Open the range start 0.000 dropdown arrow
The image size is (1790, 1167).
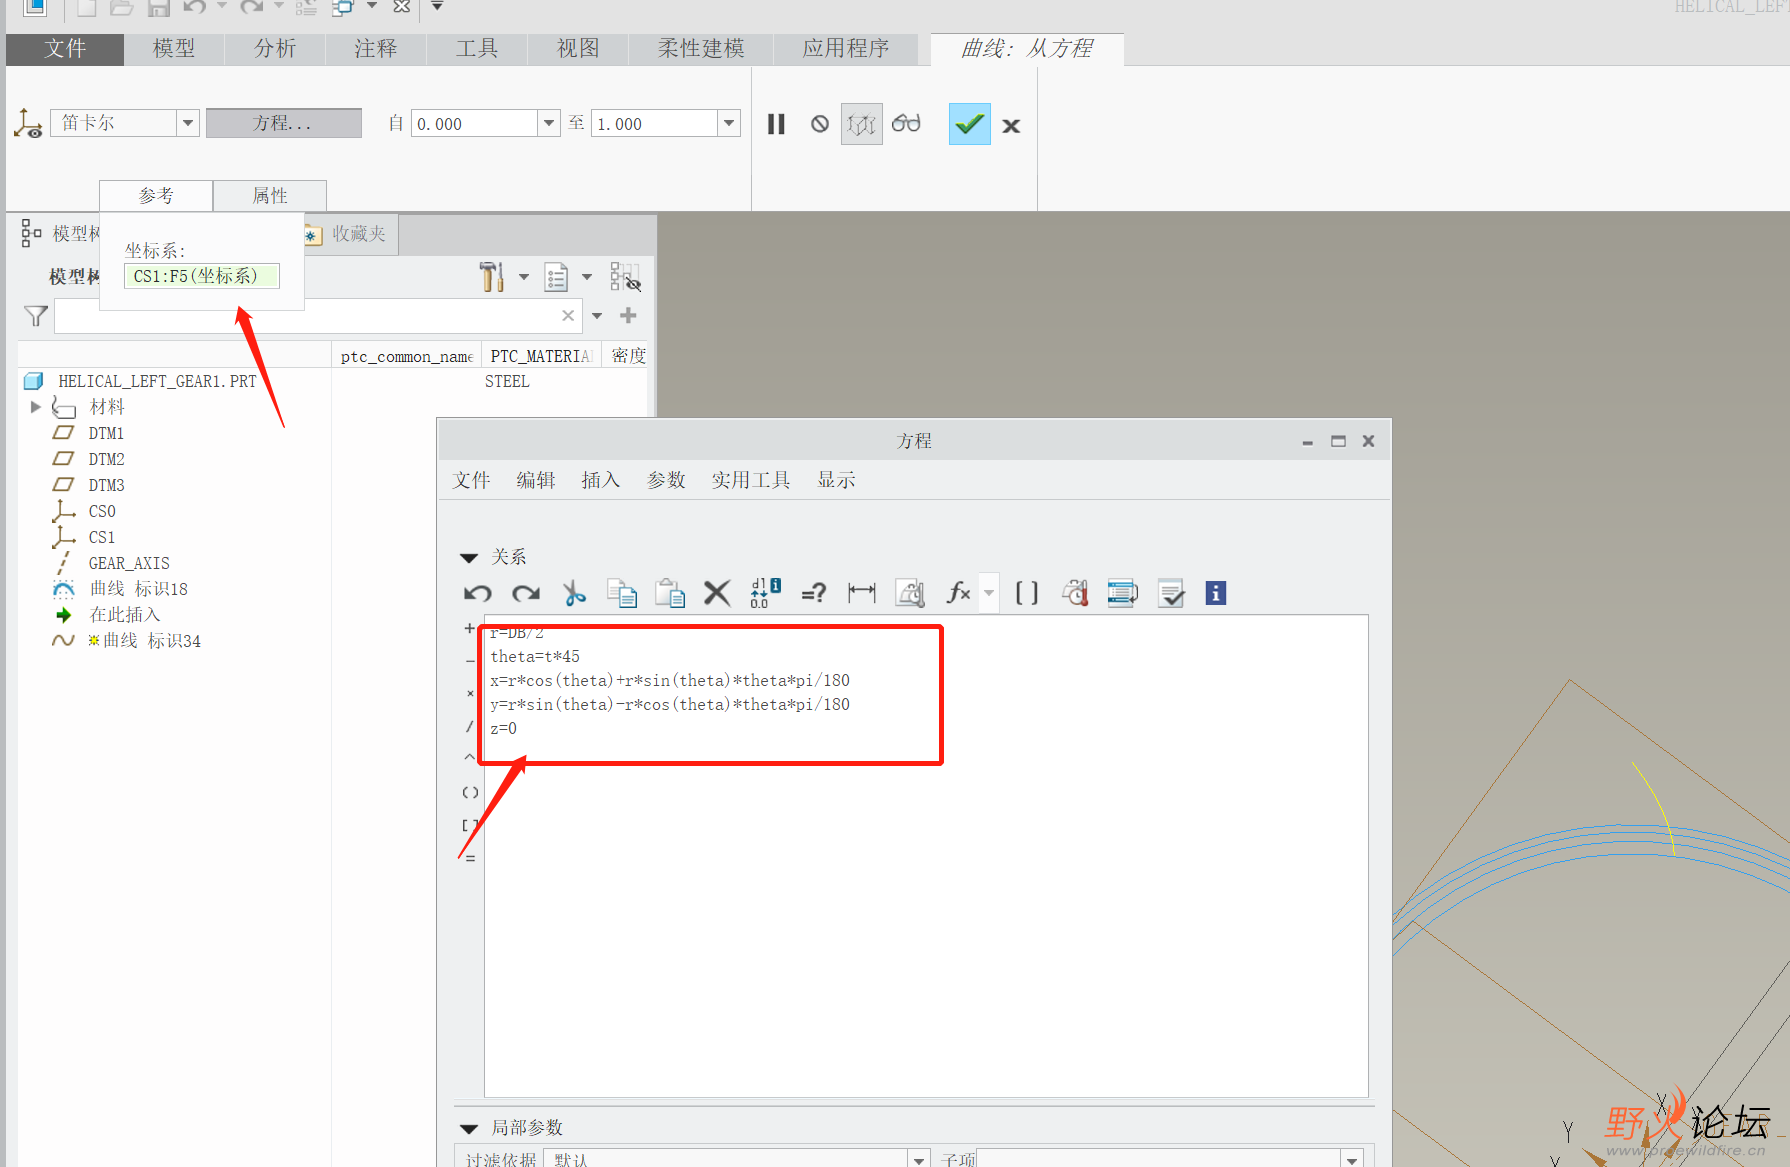(548, 123)
